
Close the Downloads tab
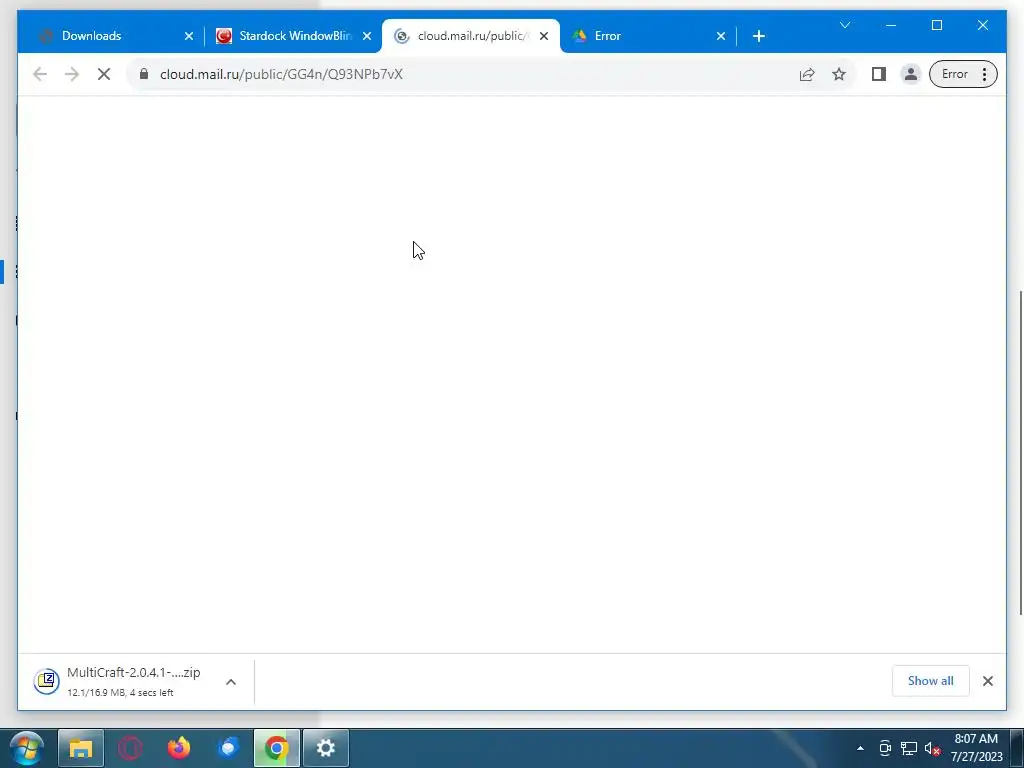(x=189, y=36)
